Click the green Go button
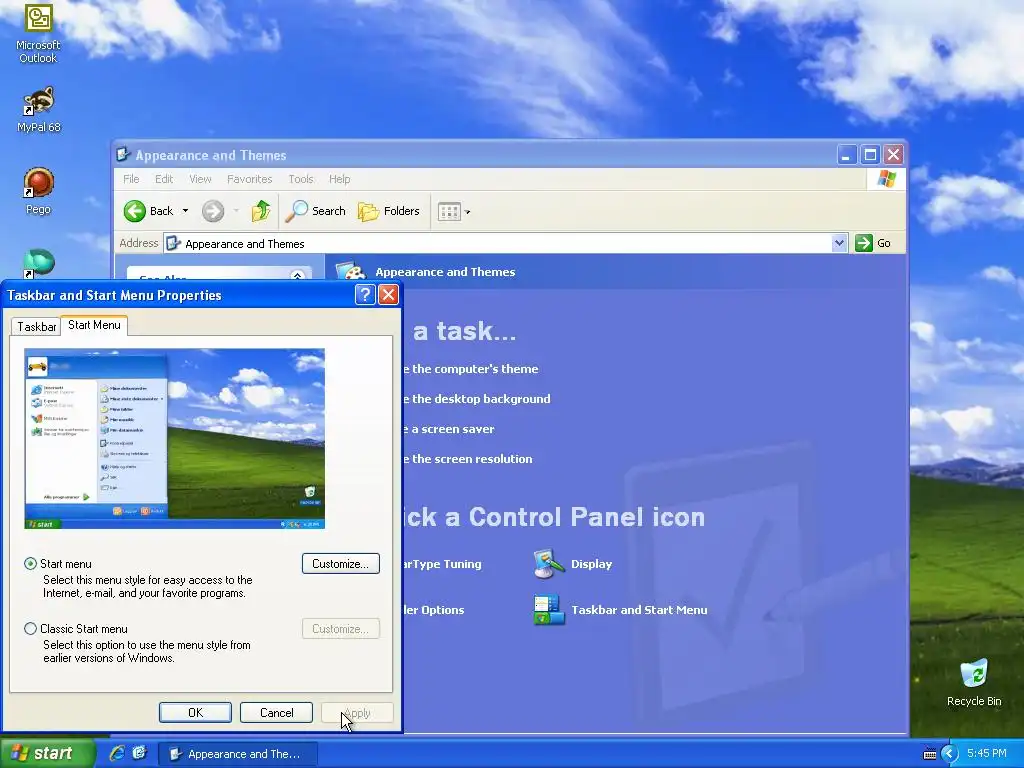Screen dimensions: 1024x768 point(873,243)
